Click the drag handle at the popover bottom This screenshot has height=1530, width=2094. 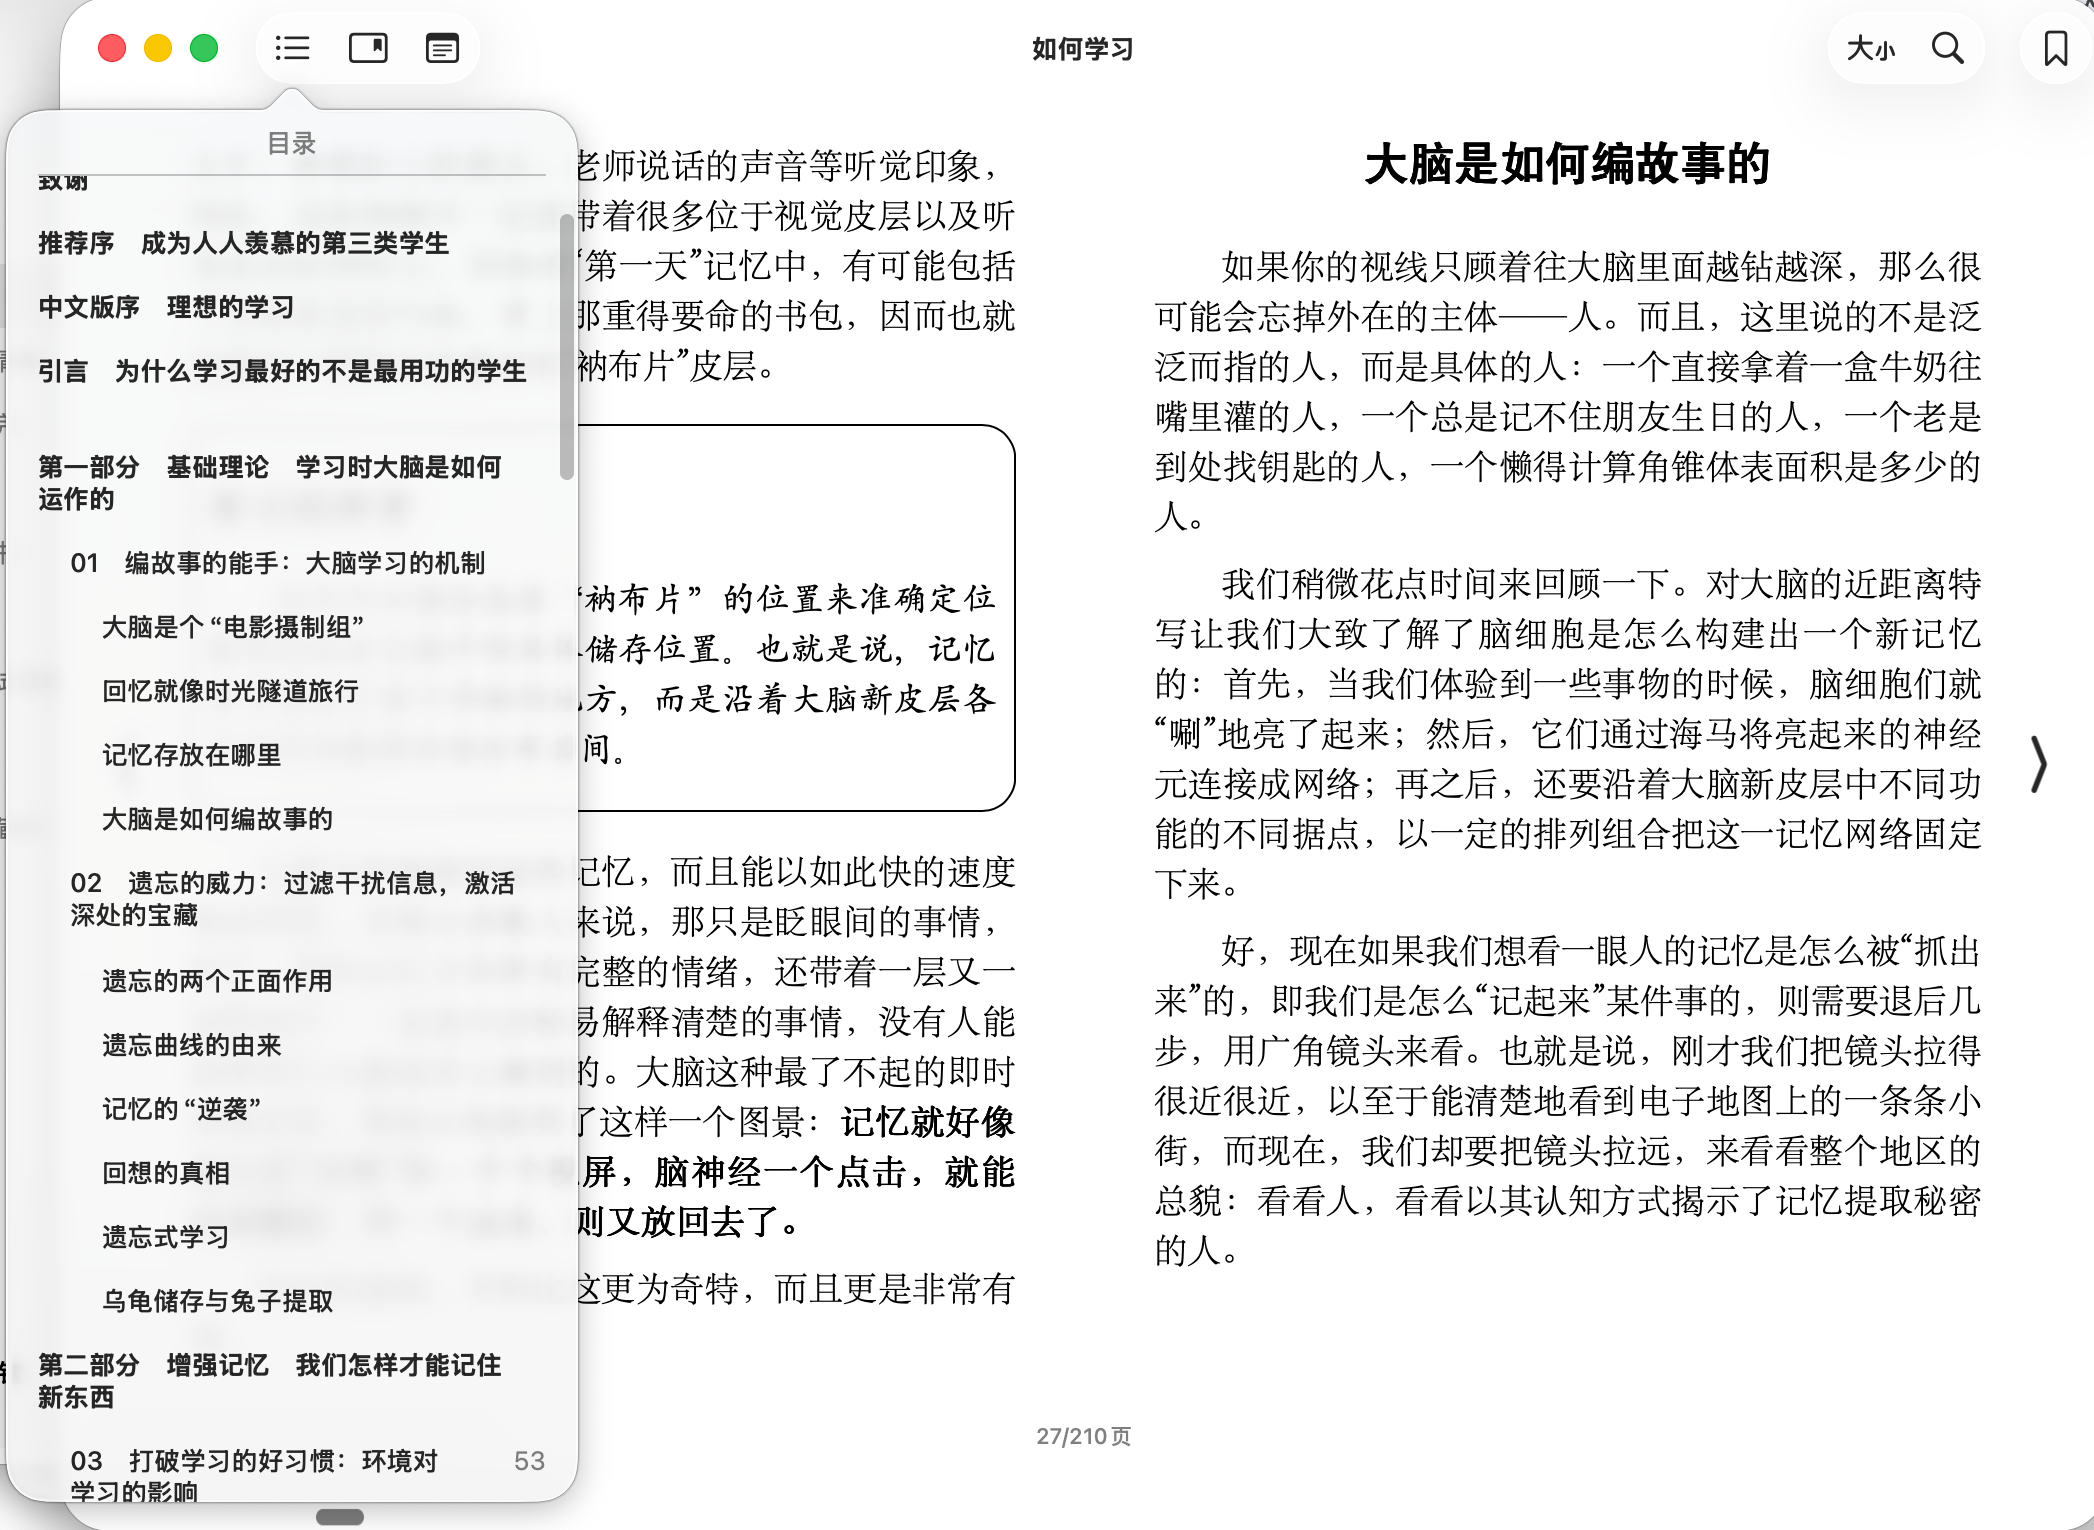341,1517
